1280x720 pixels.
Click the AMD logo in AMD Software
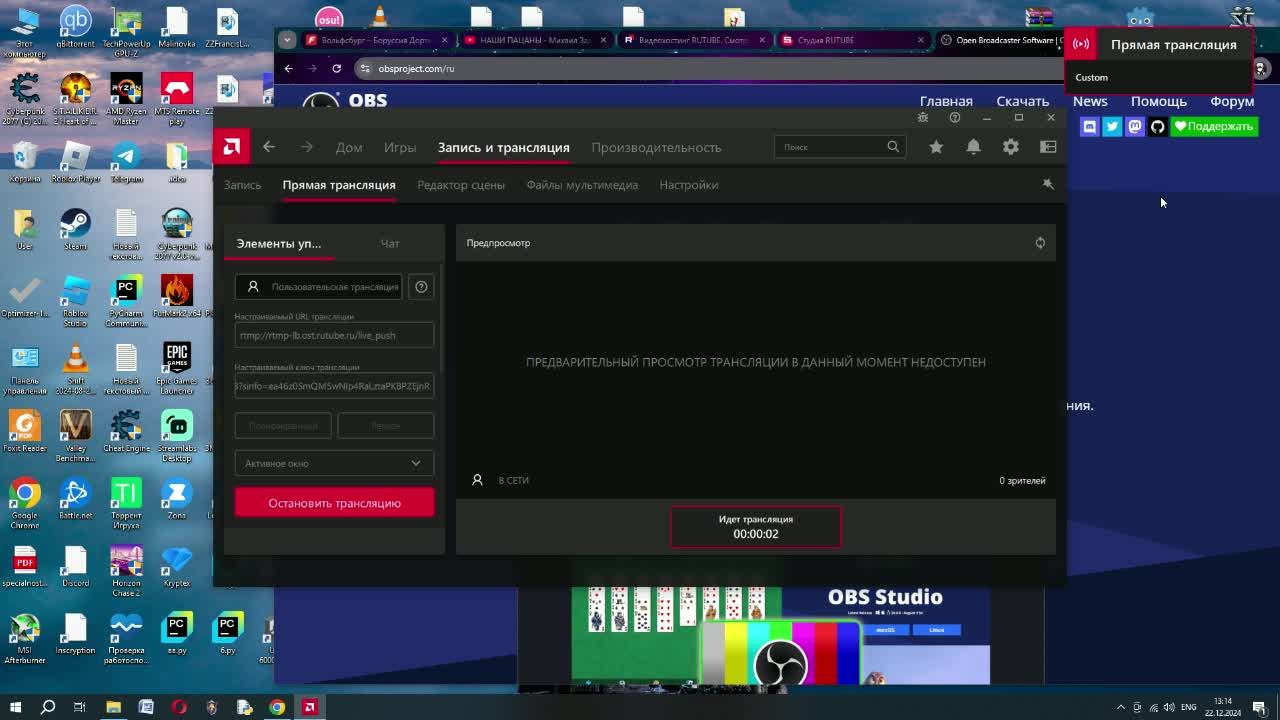coord(231,147)
